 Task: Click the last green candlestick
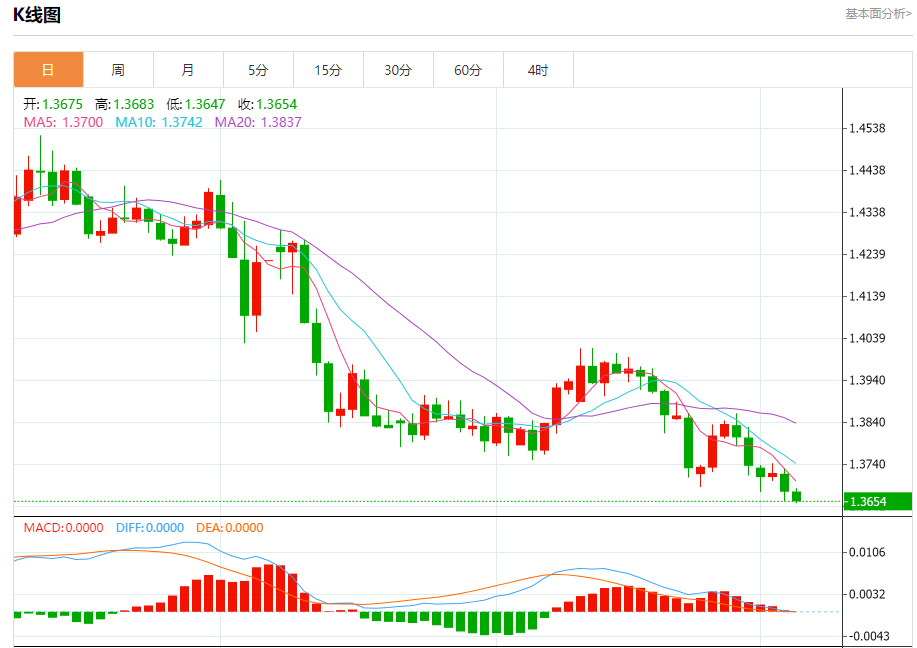tap(797, 496)
